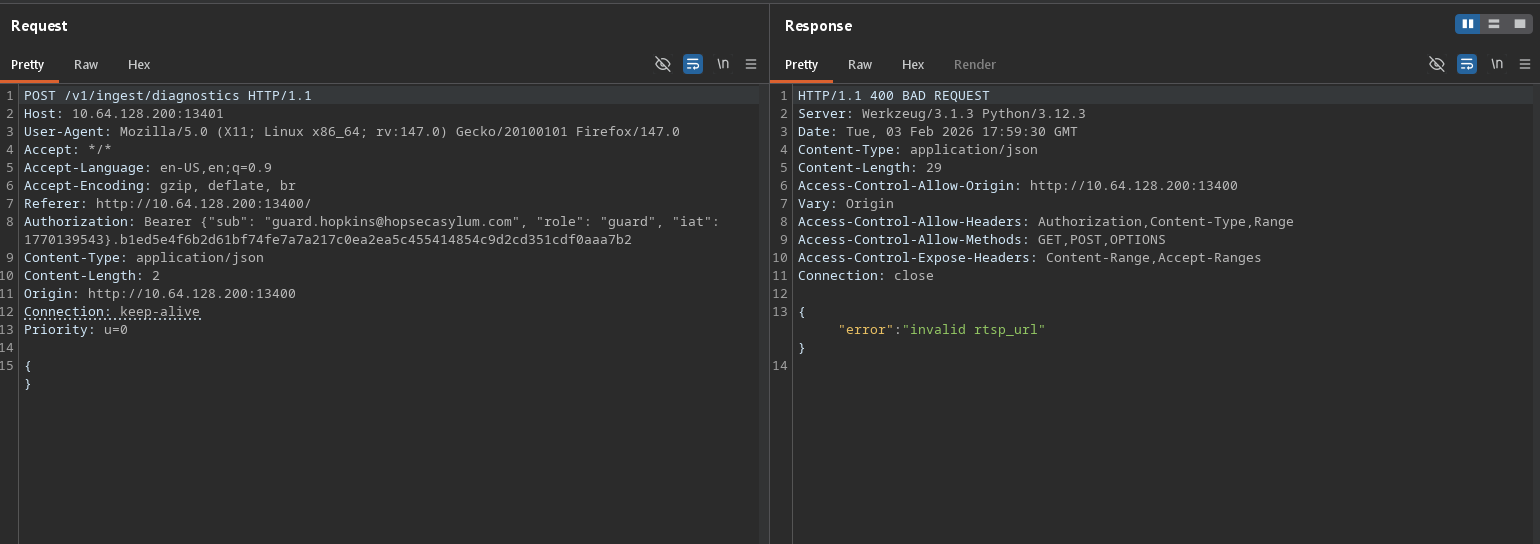Select top-bottom stacked layout icon

click(1494, 24)
